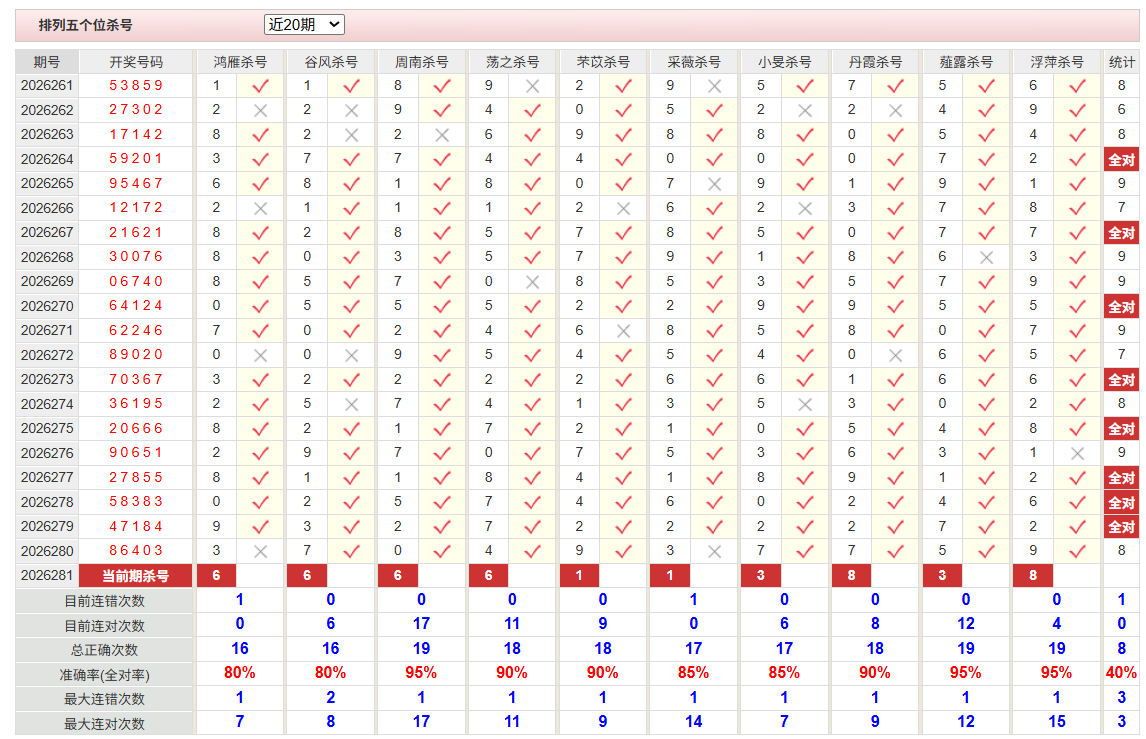
Task: Click 薤露杀号 X mark in row 2026268
Action: [x=987, y=257]
